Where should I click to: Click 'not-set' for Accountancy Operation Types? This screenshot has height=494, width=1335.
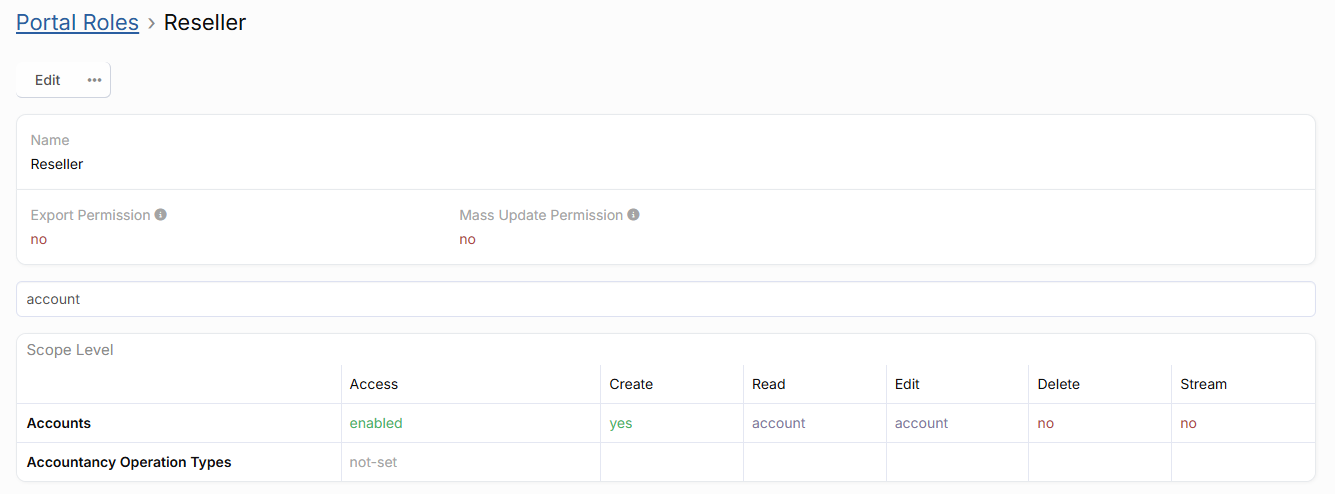click(x=372, y=462)
